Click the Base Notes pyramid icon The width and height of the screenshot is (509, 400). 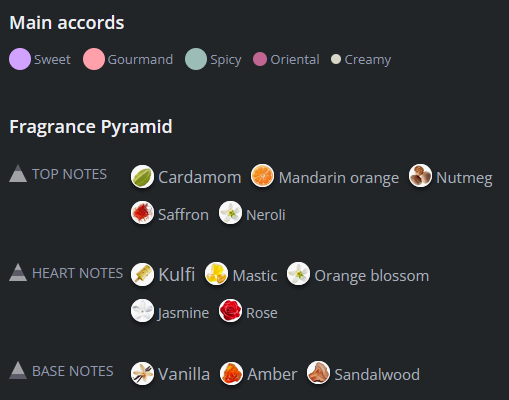(18, 370)
